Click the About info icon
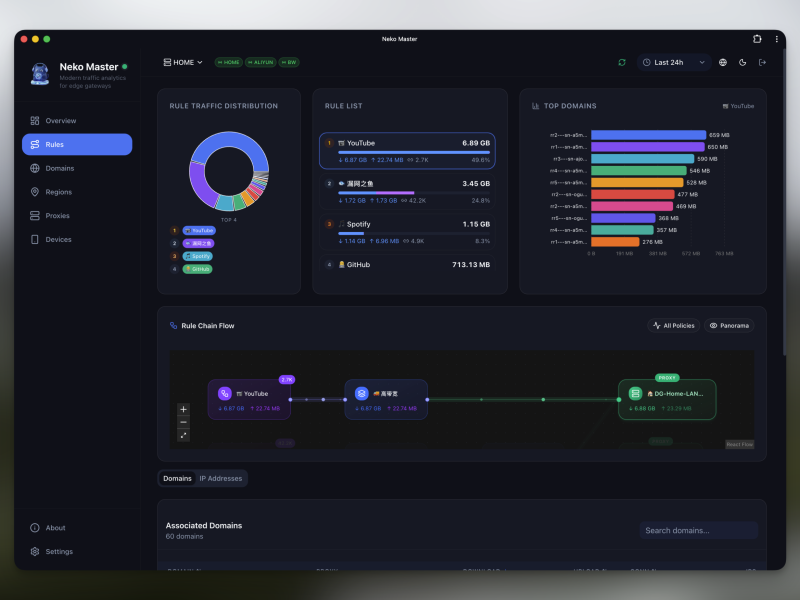The height and width of the screenshot is (600, 800). tap(35, 528)
